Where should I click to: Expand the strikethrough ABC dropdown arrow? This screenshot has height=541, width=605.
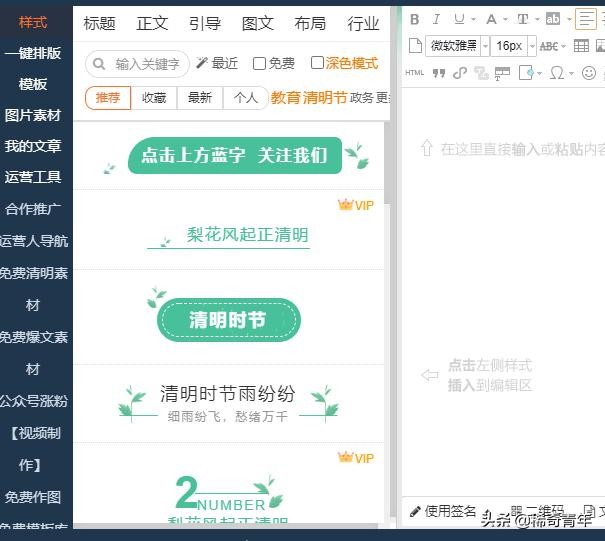click(x=563, y=46)
